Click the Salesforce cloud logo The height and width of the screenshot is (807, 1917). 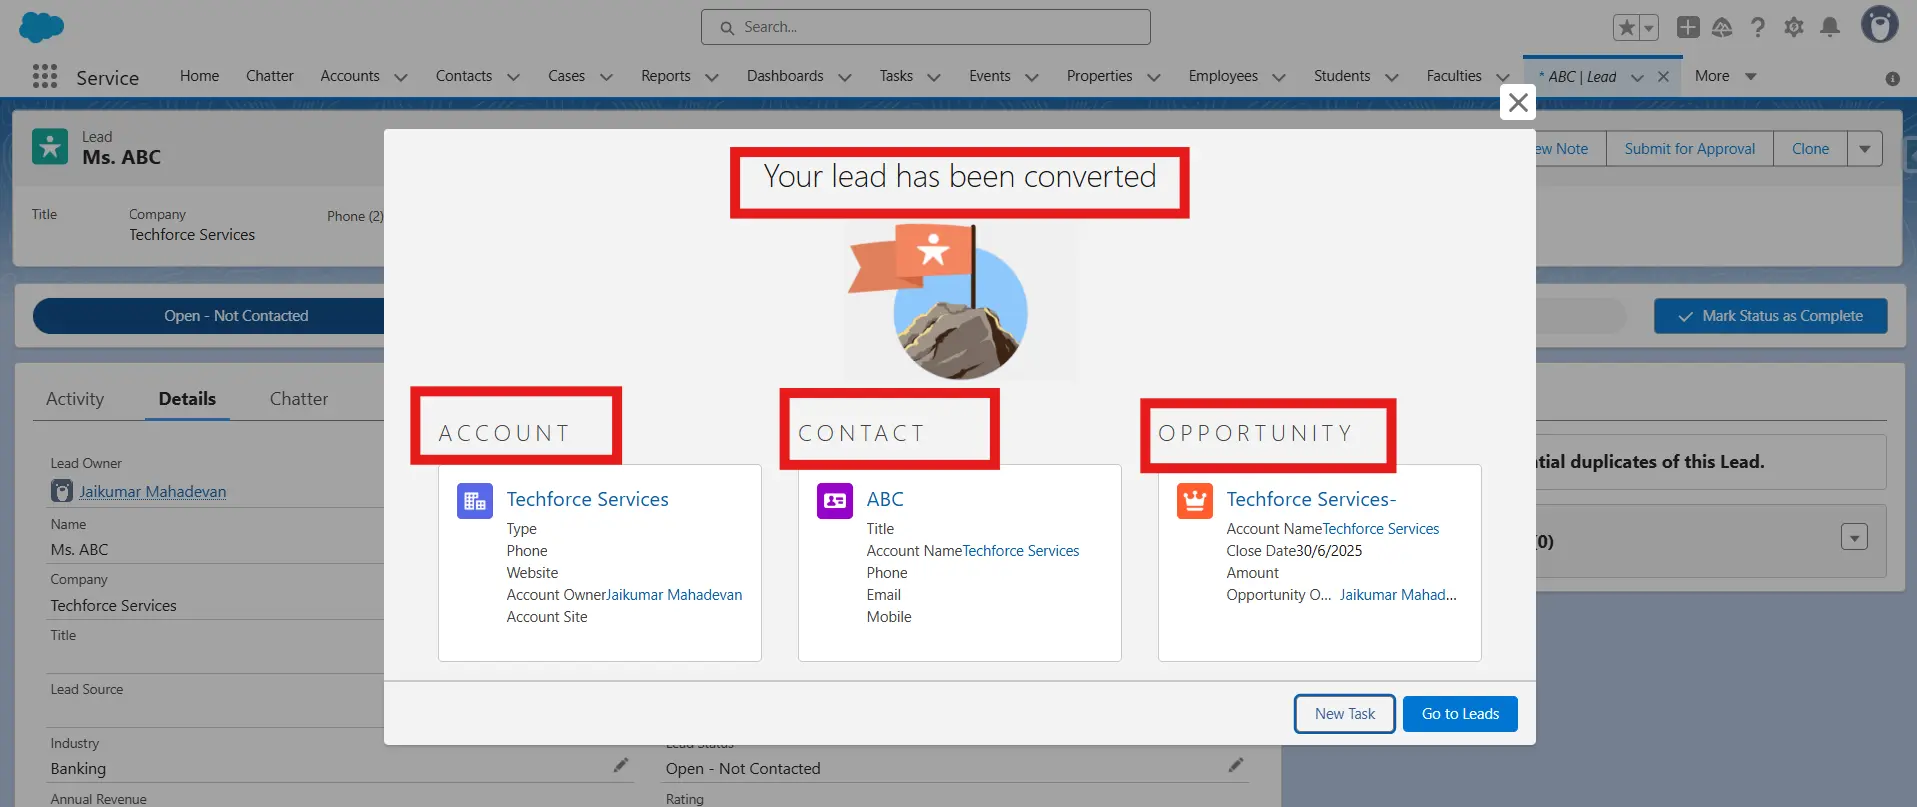click(x=42, y=27)
